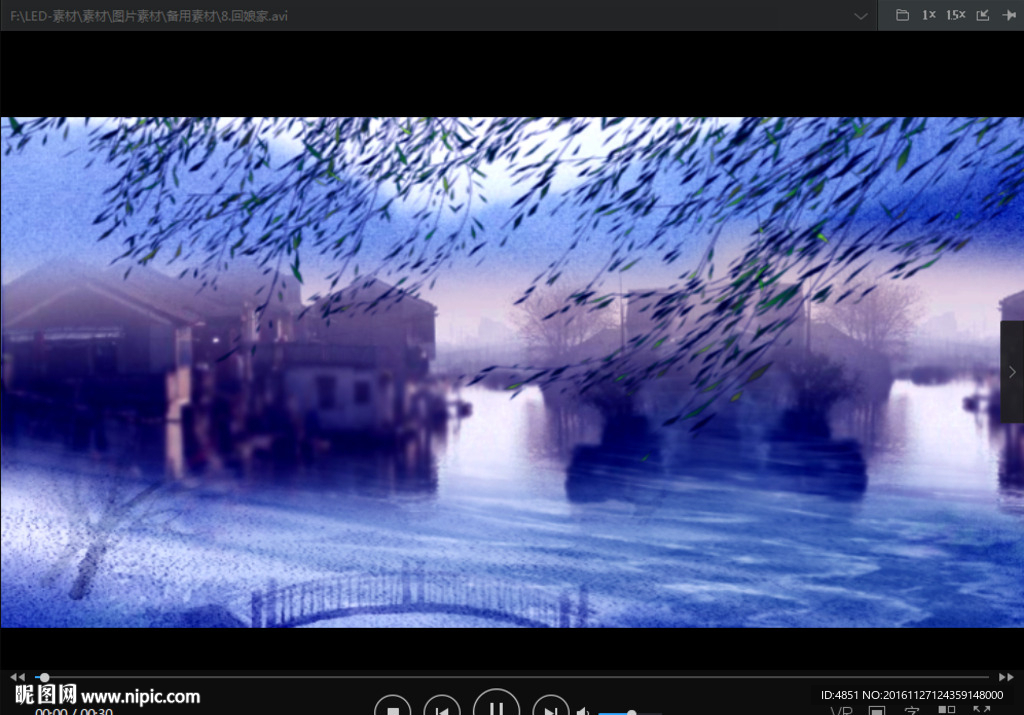Click the middle of the seek bar
1024x715 pixels.
(513, 677)
